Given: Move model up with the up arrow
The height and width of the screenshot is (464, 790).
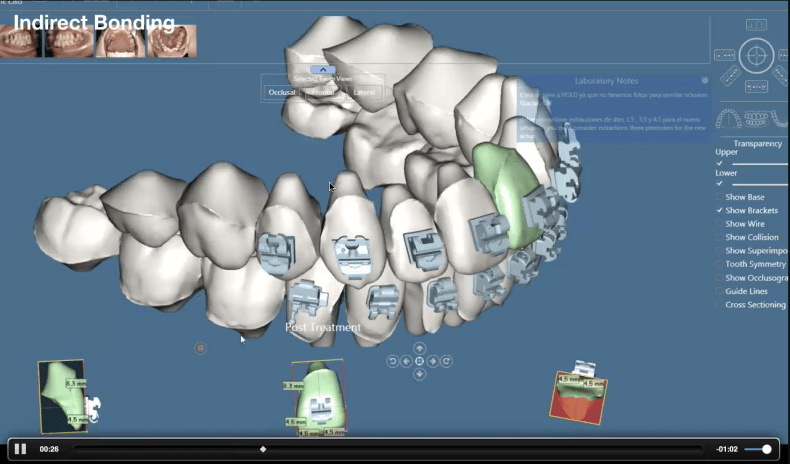Looking at the screenshot, I should pyautogui.click(x=419, y=348).
